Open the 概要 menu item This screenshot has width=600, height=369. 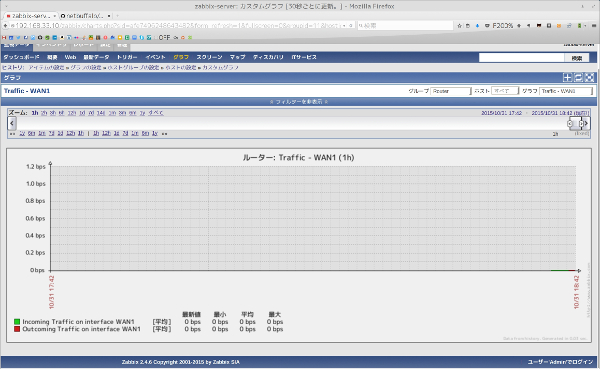(52, 57)
